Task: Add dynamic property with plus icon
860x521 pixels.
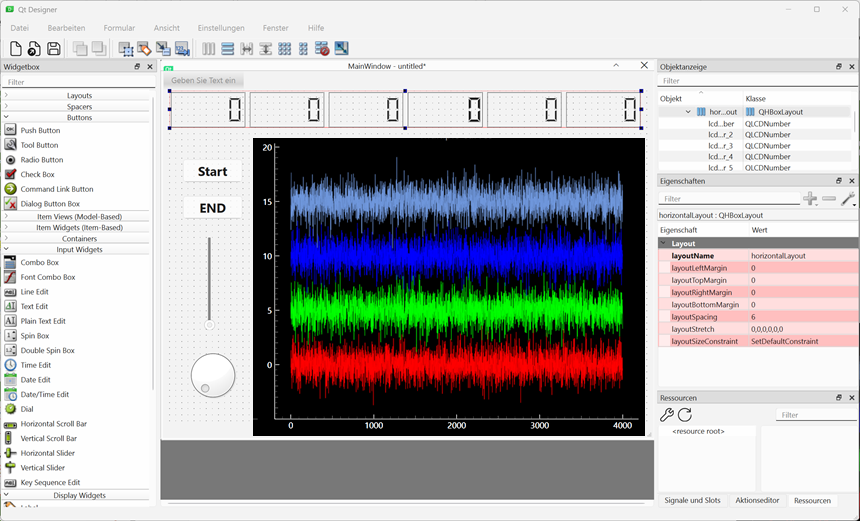Action: click(x=810, y=199)
